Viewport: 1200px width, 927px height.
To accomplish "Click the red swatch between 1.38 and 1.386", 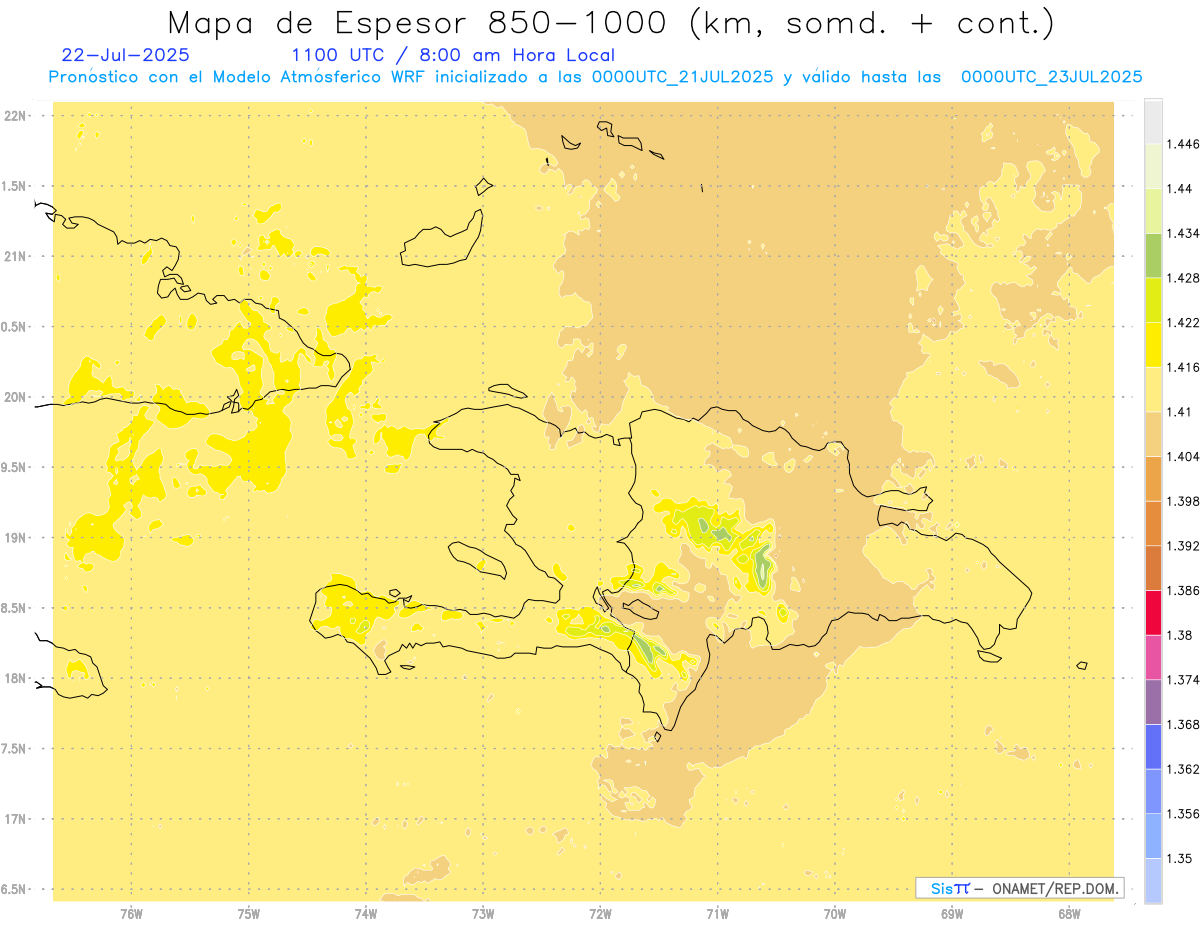I will point(1154,612).
